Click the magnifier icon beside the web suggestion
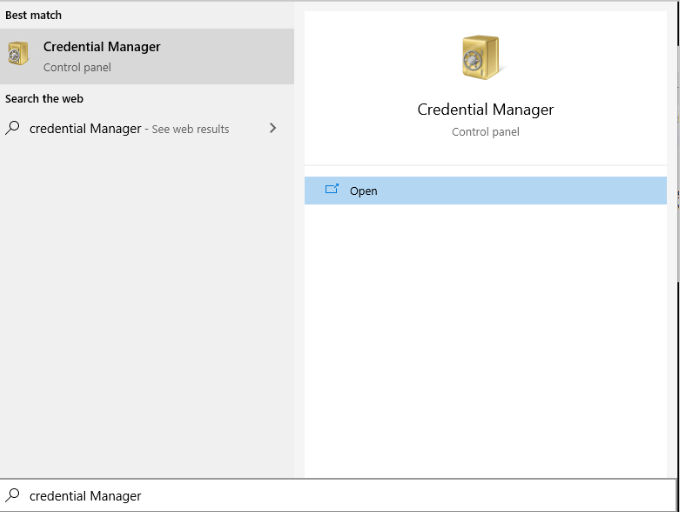 pos(13,128)
